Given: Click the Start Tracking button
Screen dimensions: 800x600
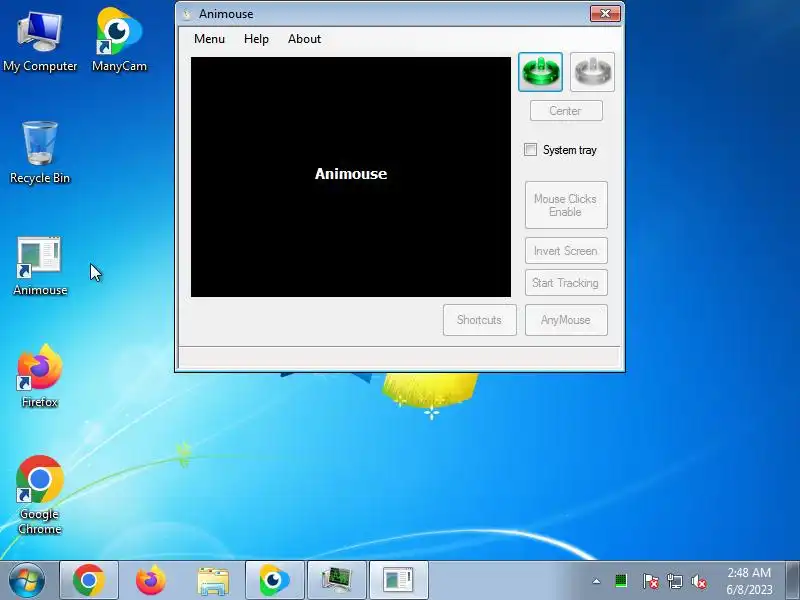Looking at the screenshot, I should pyautogui.click(x=566, y=283).
